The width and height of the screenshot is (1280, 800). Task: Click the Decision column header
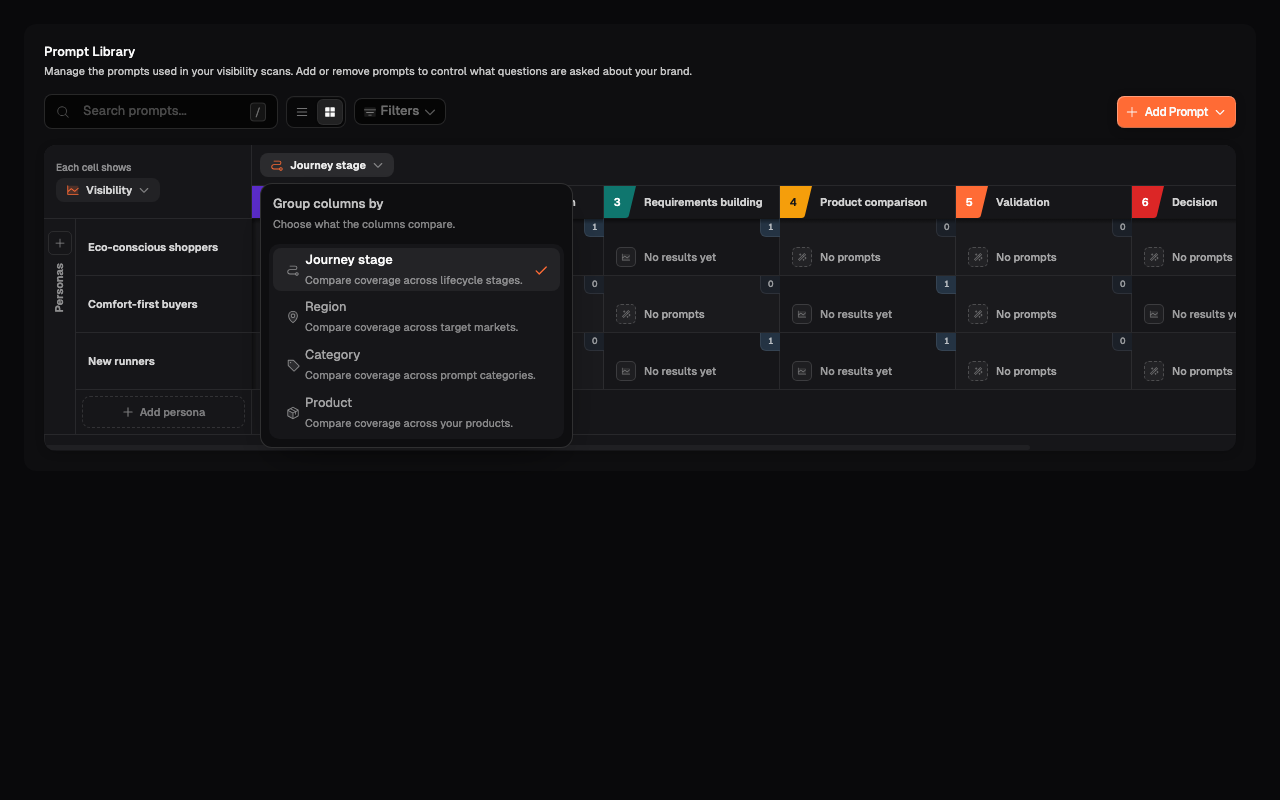point(1184,202)
